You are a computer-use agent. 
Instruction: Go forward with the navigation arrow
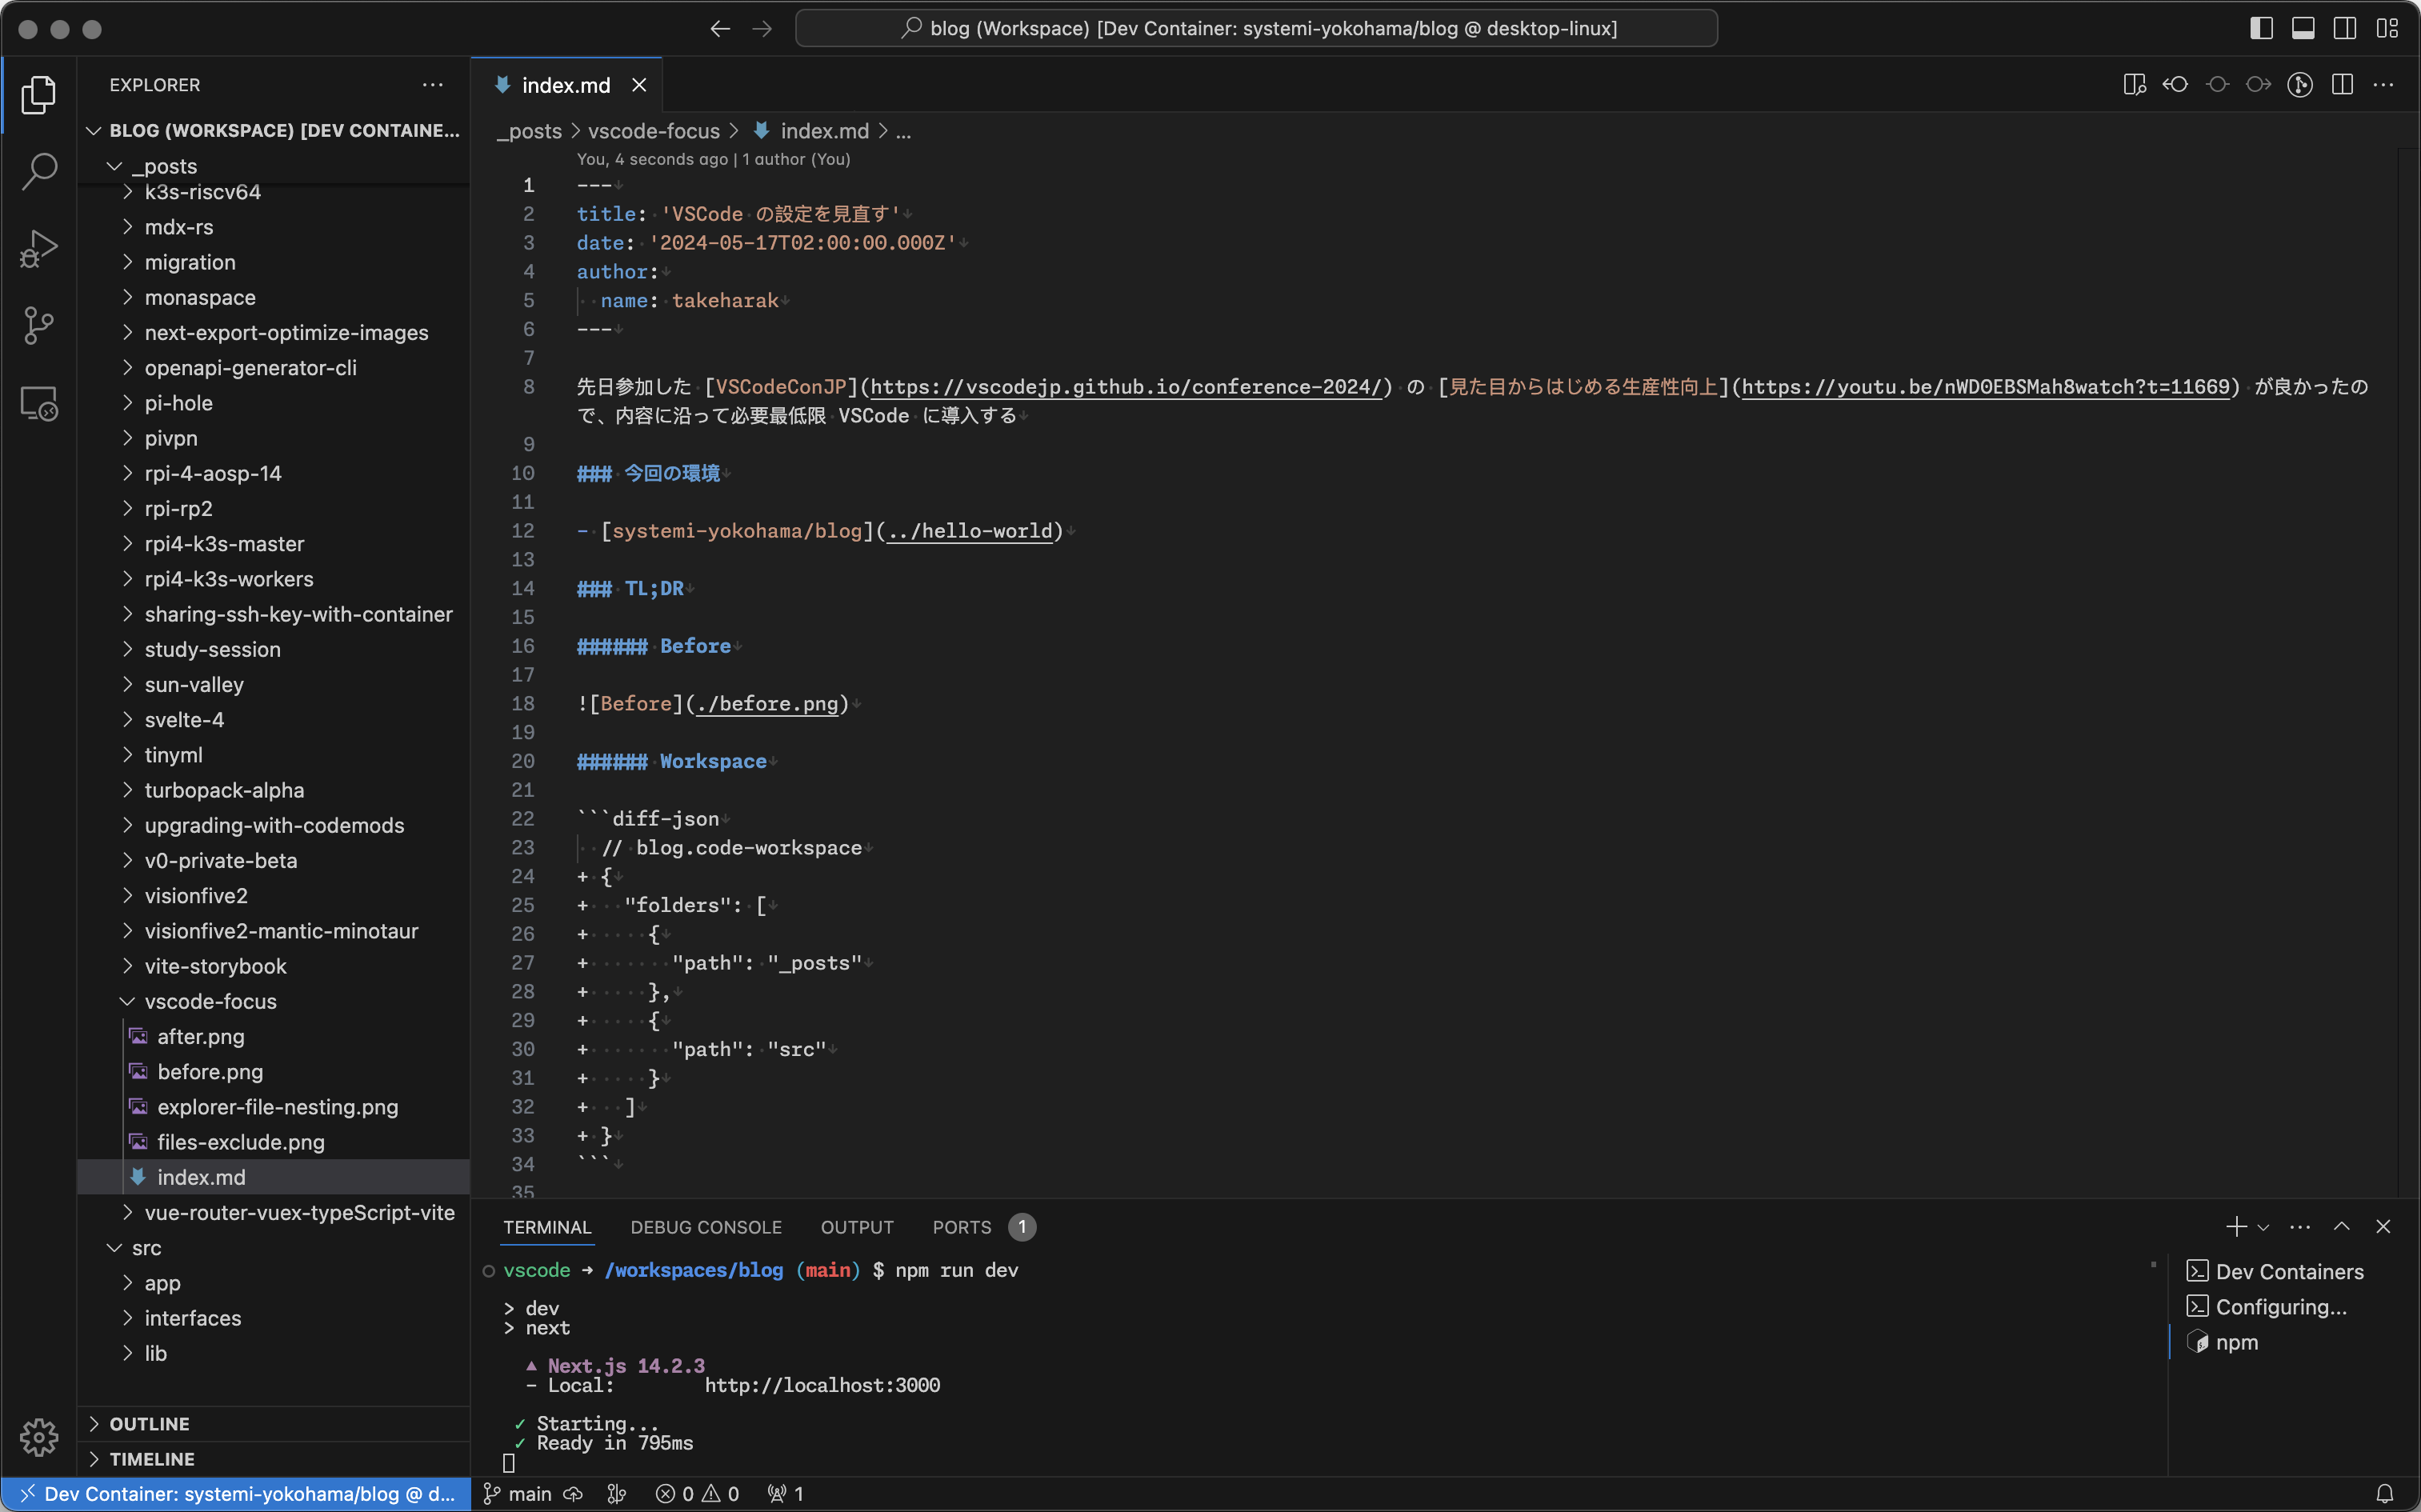coord(762,29)
